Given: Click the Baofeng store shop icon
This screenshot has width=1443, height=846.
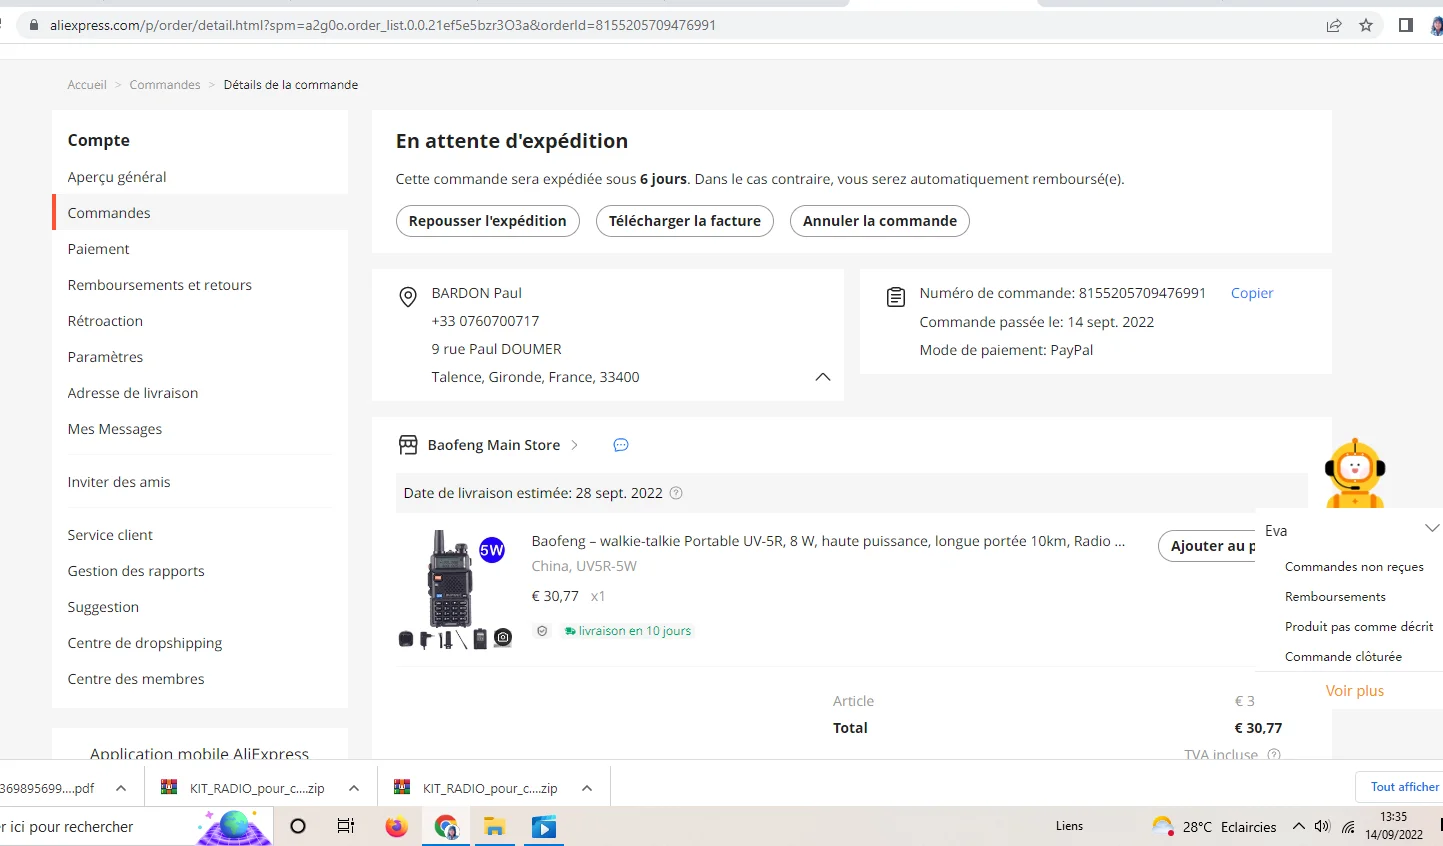Looking at the screenshot, I should [x=408, y=445].
